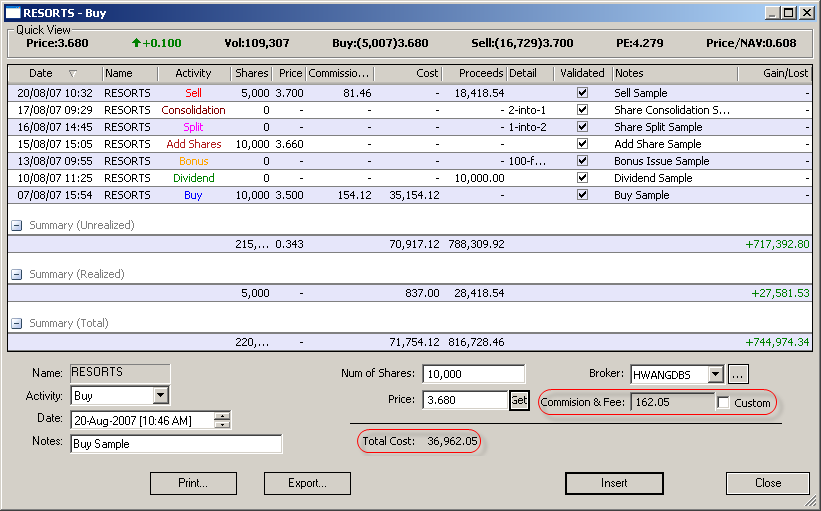Screen dimensions: 821x511
Task: Click the application icon in the title bar
Action: click(x=13, y=13)
